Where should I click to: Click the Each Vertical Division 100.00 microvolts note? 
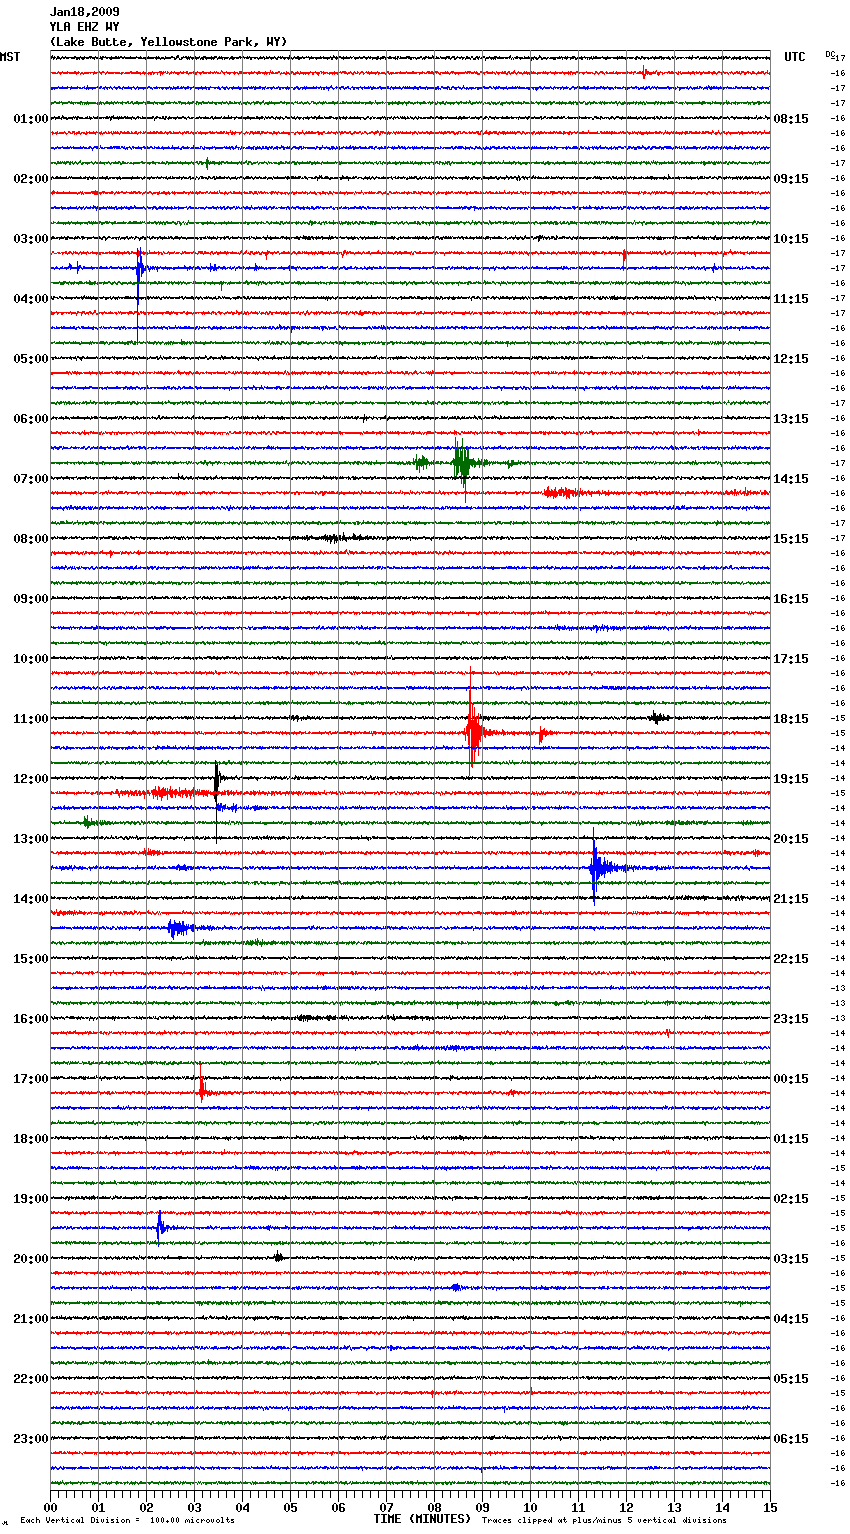(127, 1521)
